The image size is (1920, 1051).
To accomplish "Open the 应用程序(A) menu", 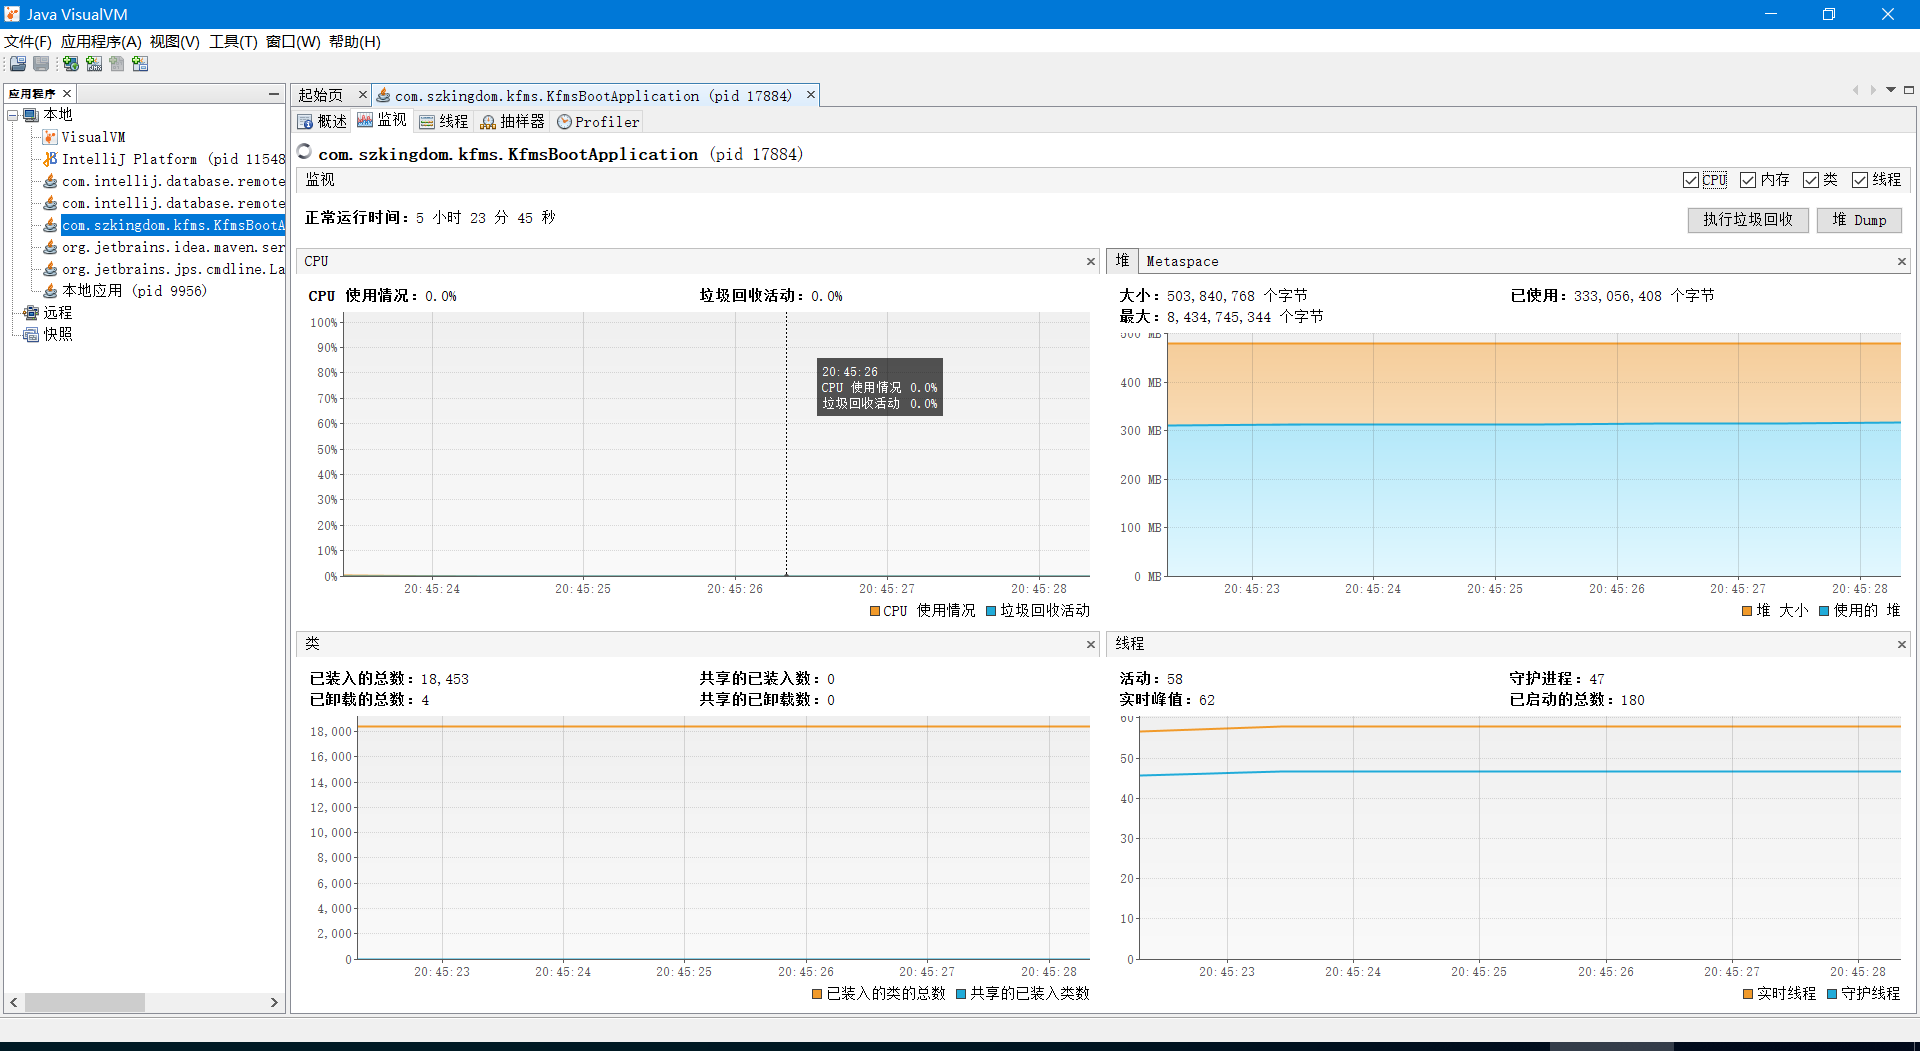I will click(x=101, y=42).
